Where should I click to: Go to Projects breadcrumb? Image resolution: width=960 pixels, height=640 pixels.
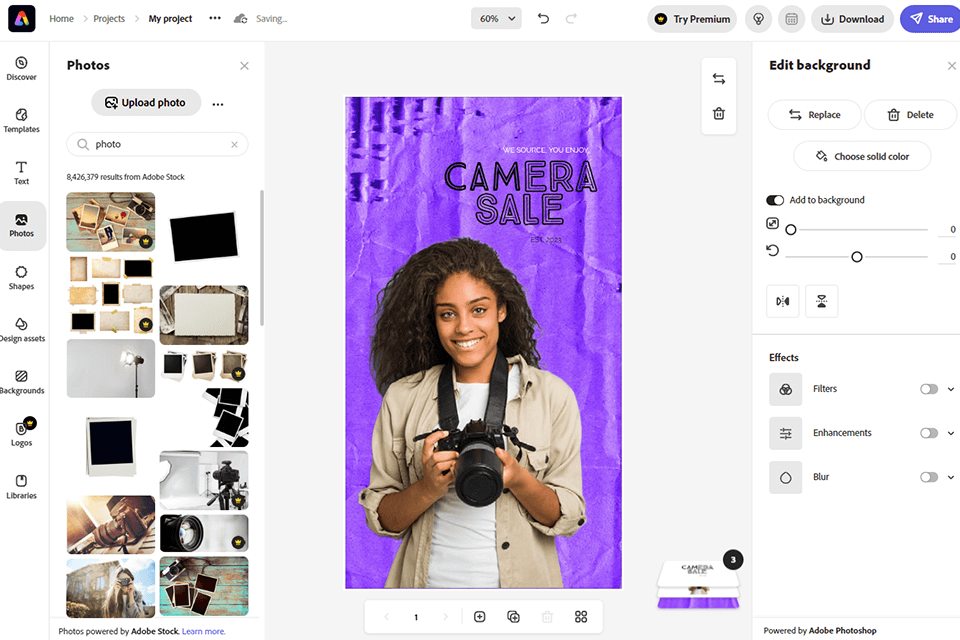(109, 19)
